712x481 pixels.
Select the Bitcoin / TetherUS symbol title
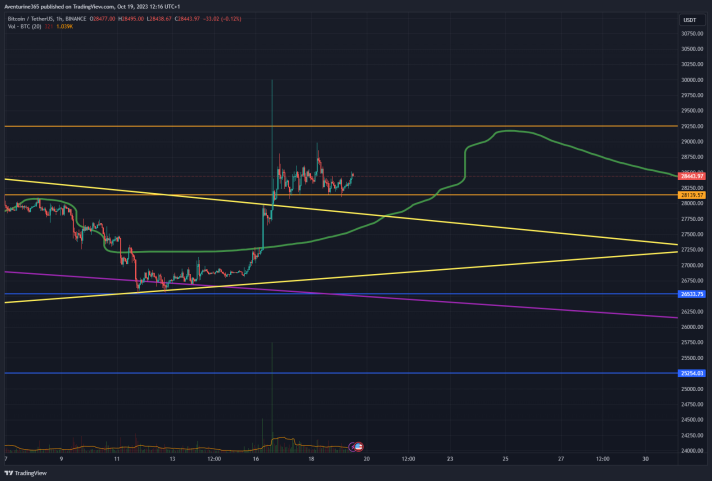pyautogui.click(x=30, y=19)
